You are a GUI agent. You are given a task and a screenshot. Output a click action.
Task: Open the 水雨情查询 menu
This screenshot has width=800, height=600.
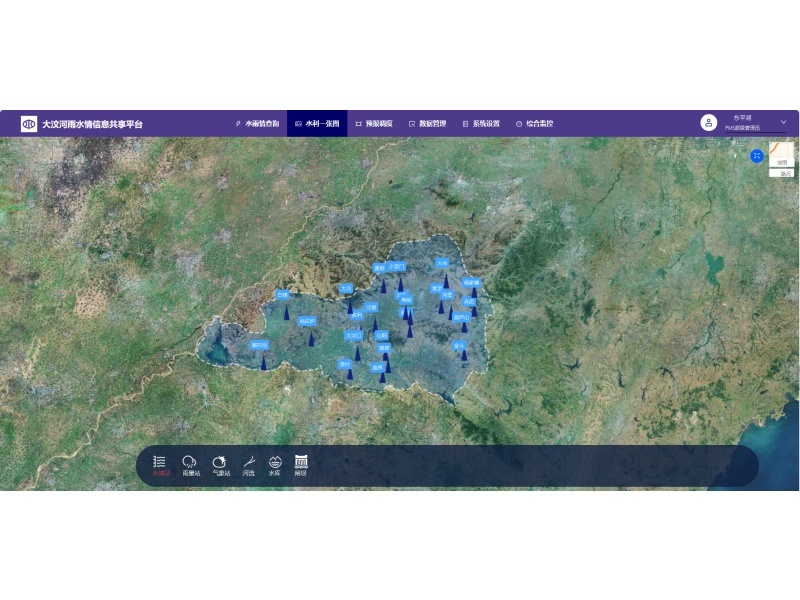(x=256, y=124)
